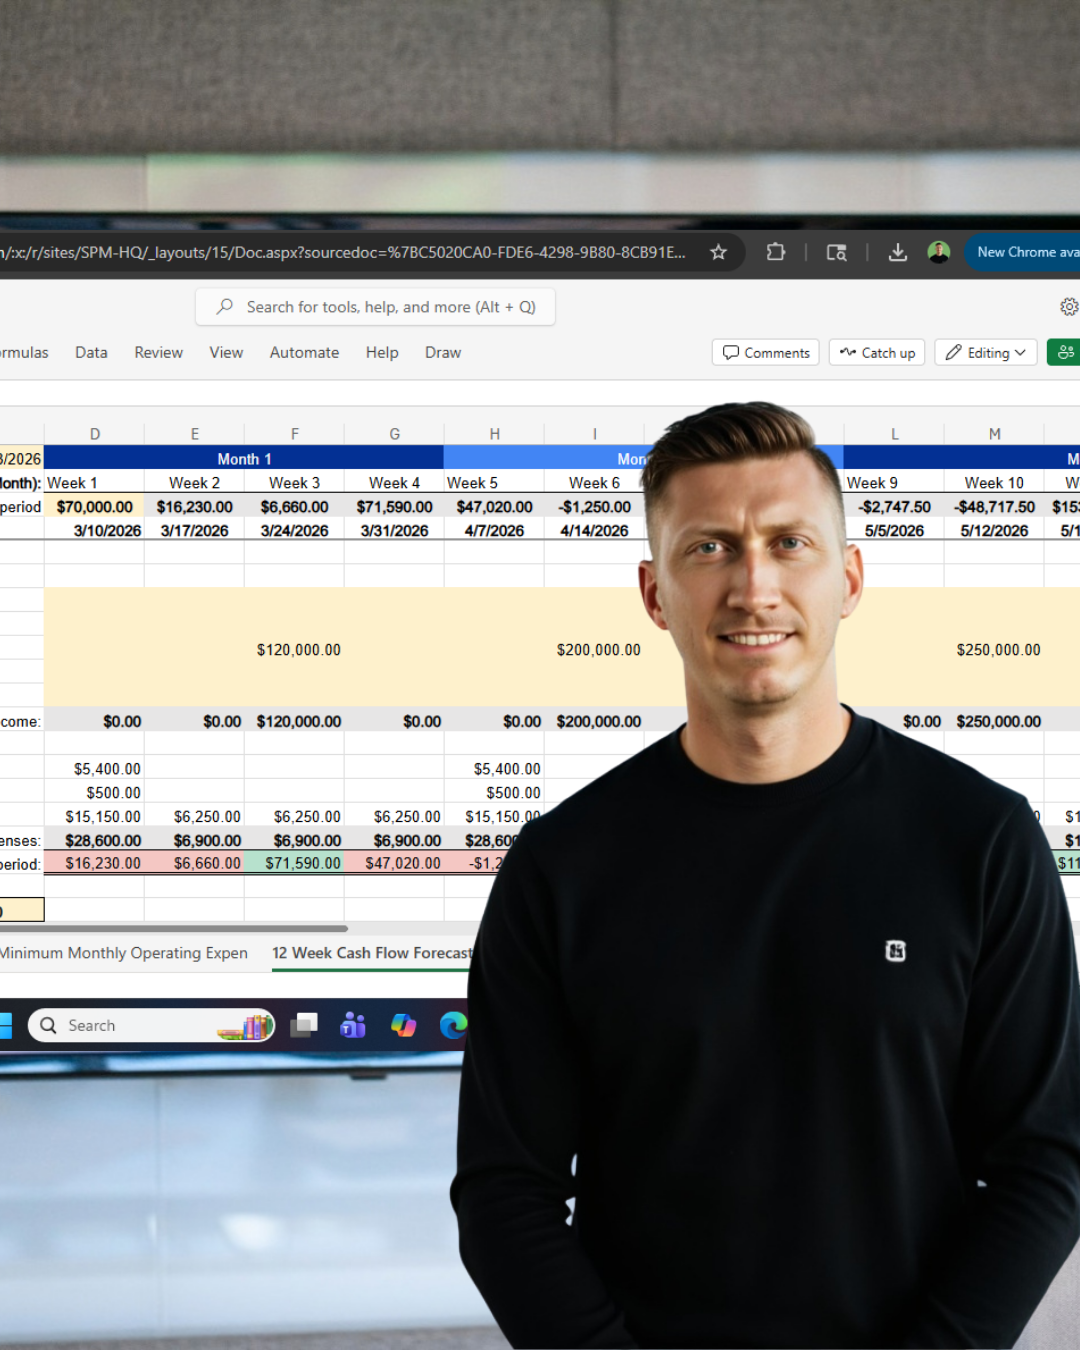Viewport: 1080px width, 1350px height.
Task: Select the 12 Week Cash Flow Forecast sheet
Action: (371, 953)
